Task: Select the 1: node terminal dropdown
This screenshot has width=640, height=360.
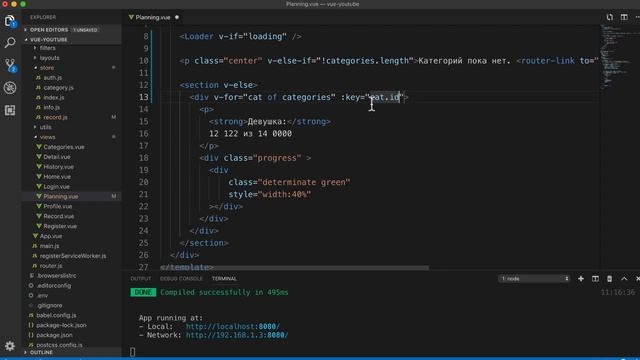Action: (x=534, y=278)
